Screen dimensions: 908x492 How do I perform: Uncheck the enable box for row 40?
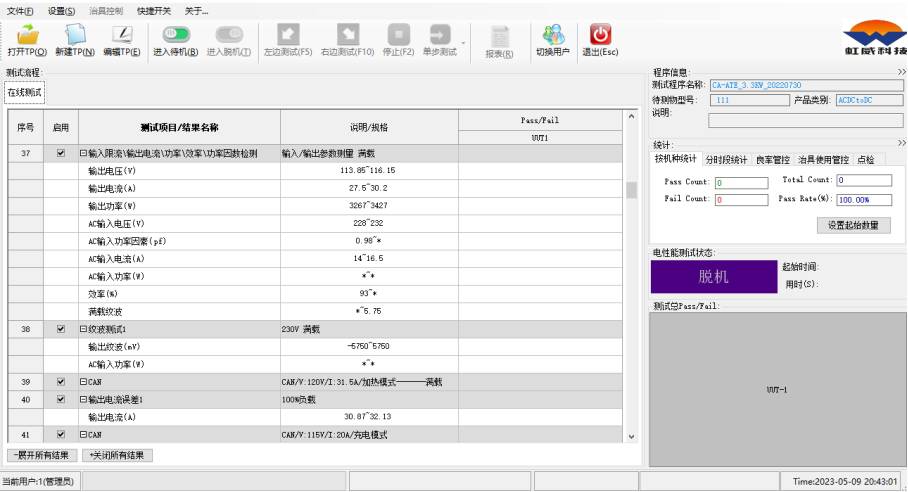(61, 399)
